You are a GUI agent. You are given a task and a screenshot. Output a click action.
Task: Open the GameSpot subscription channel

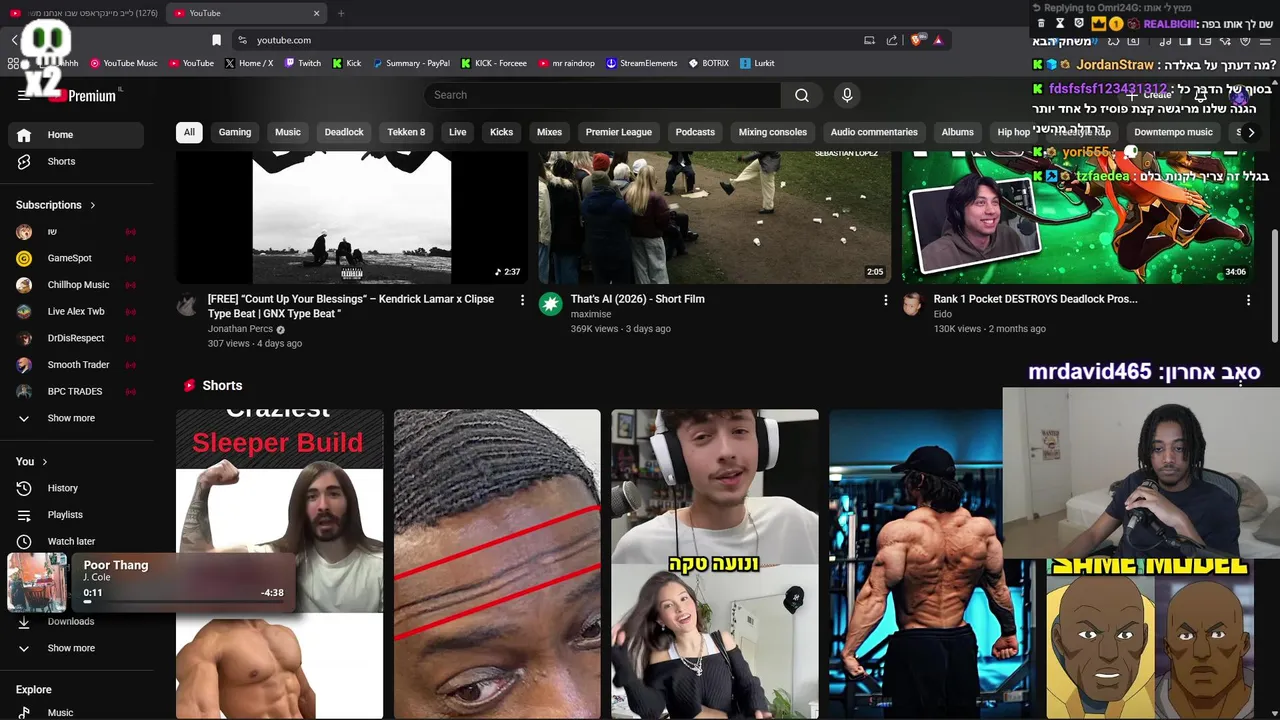coord(76,258)
